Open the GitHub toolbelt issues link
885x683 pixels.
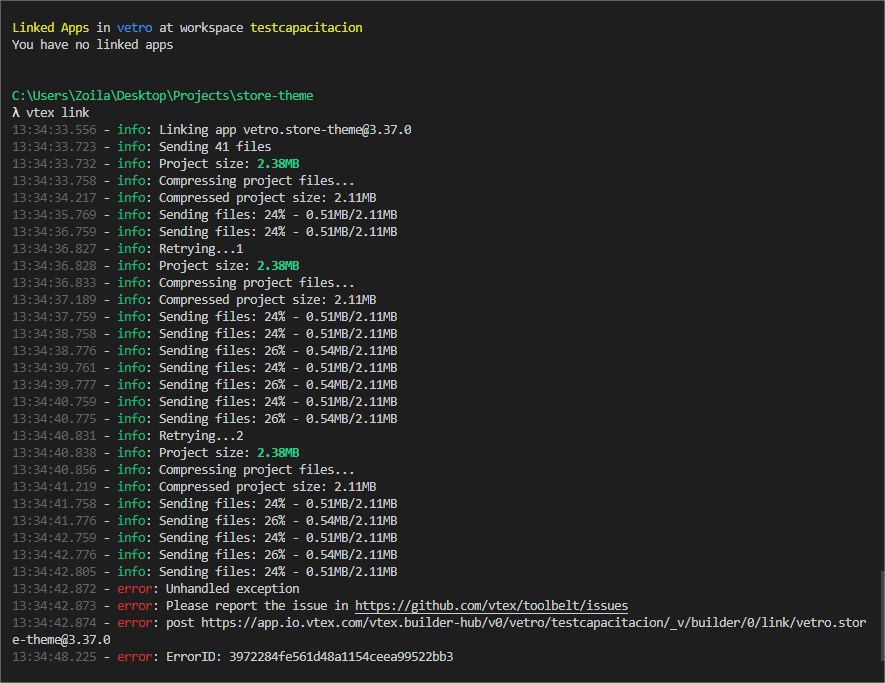(491, 605)
